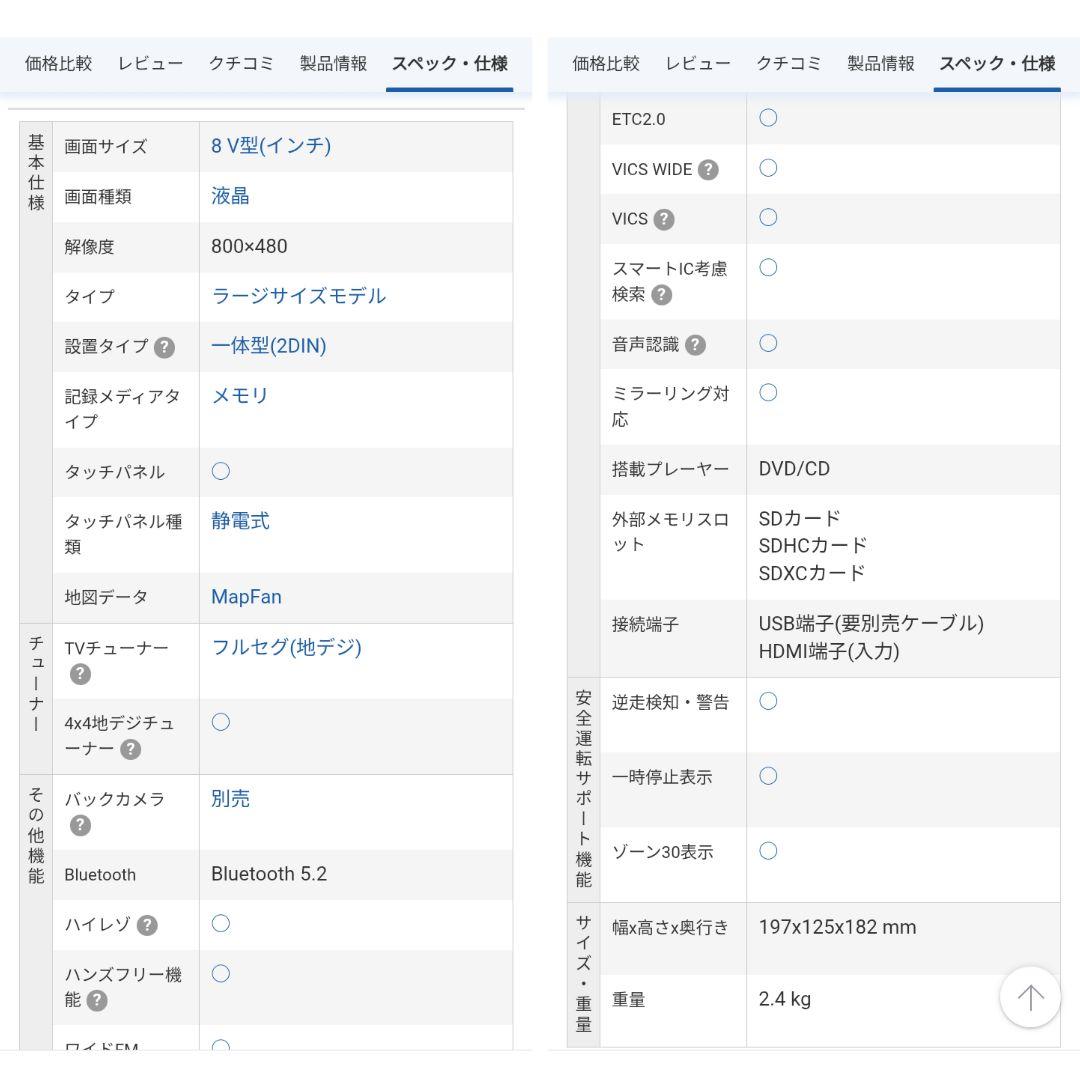Image resolution: width=1080 pixels, height=1080 pixels.
Task: Open help icon under TVチューナー
Action: click(x=81, y=674)
